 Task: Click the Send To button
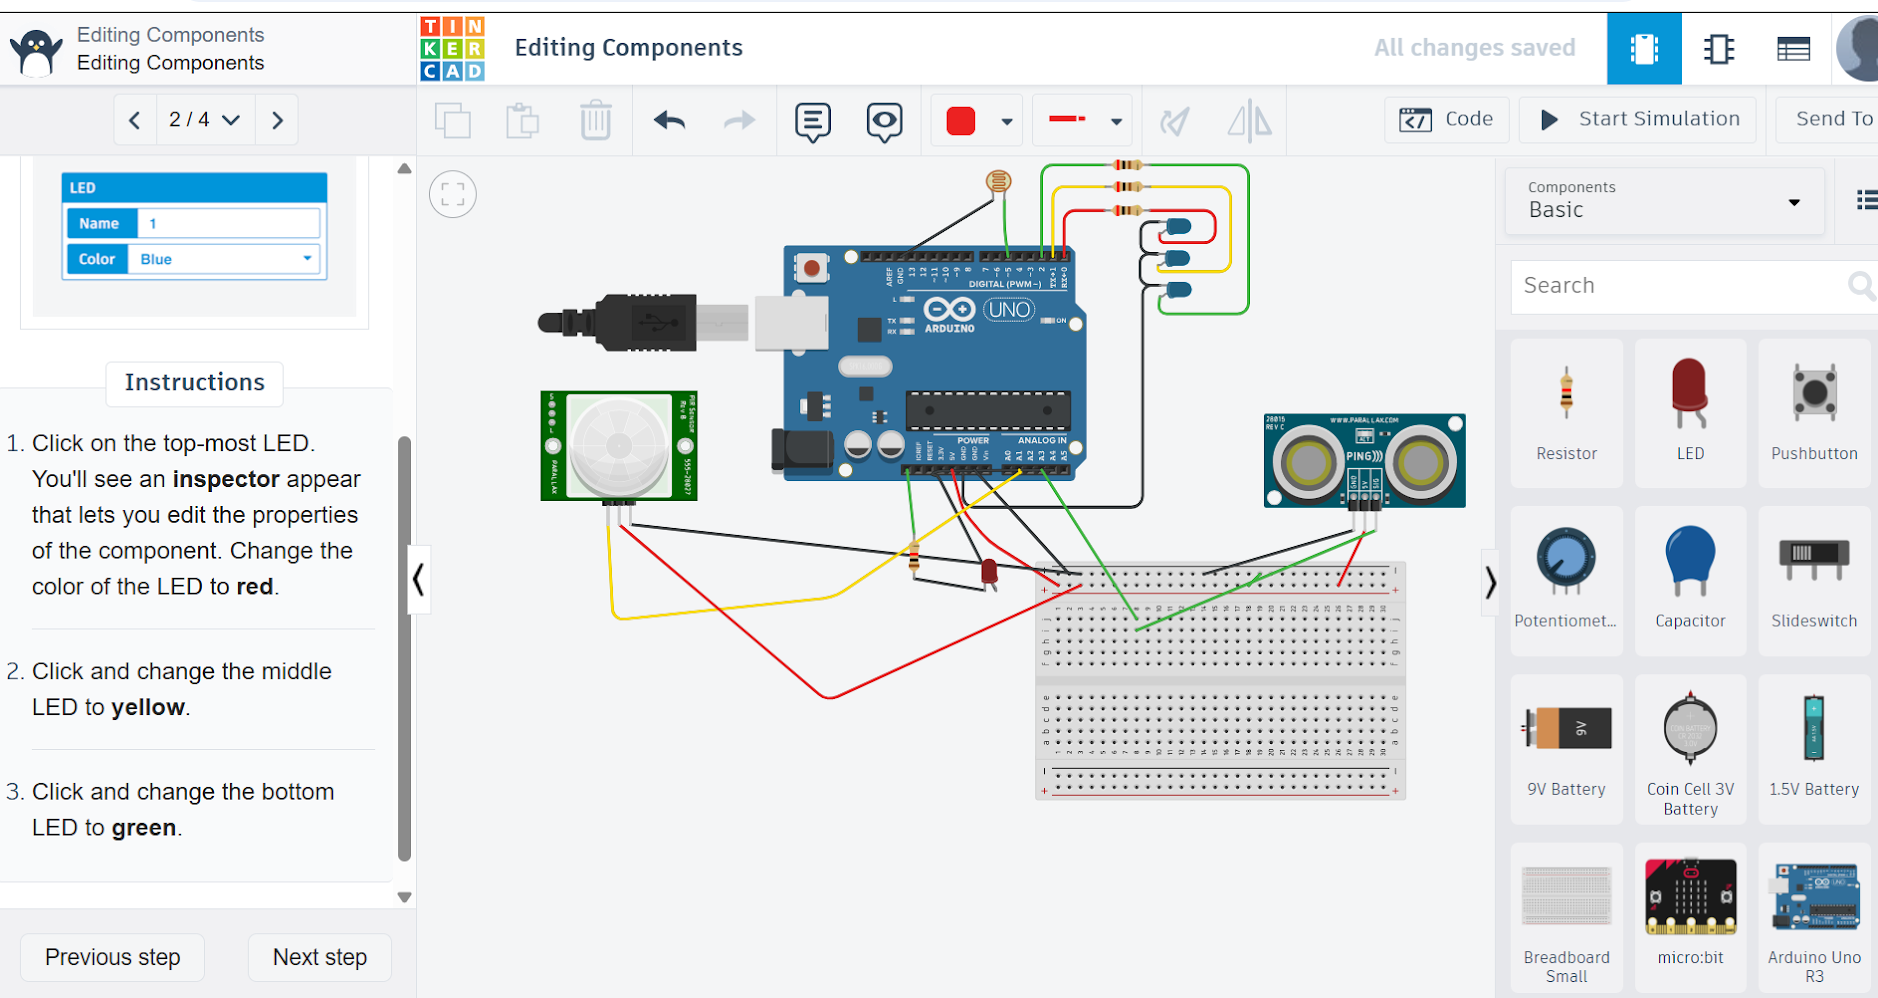(1828, 119)
